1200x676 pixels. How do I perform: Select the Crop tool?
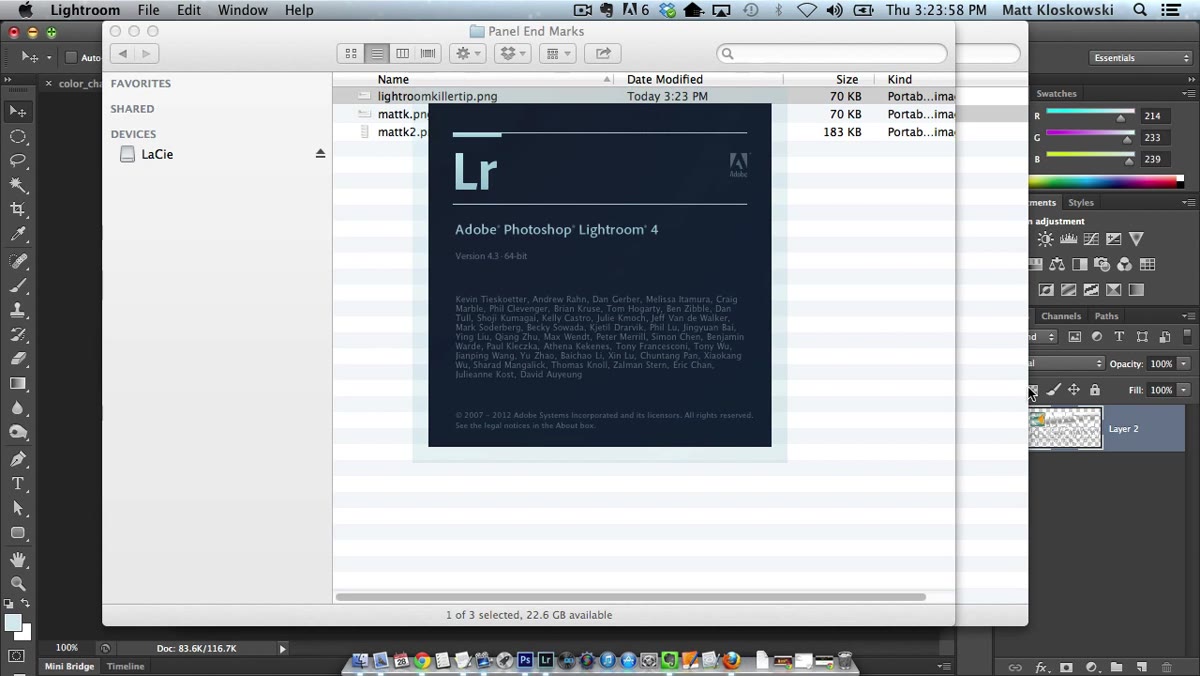pyautogui.click(x=18, y=209)
